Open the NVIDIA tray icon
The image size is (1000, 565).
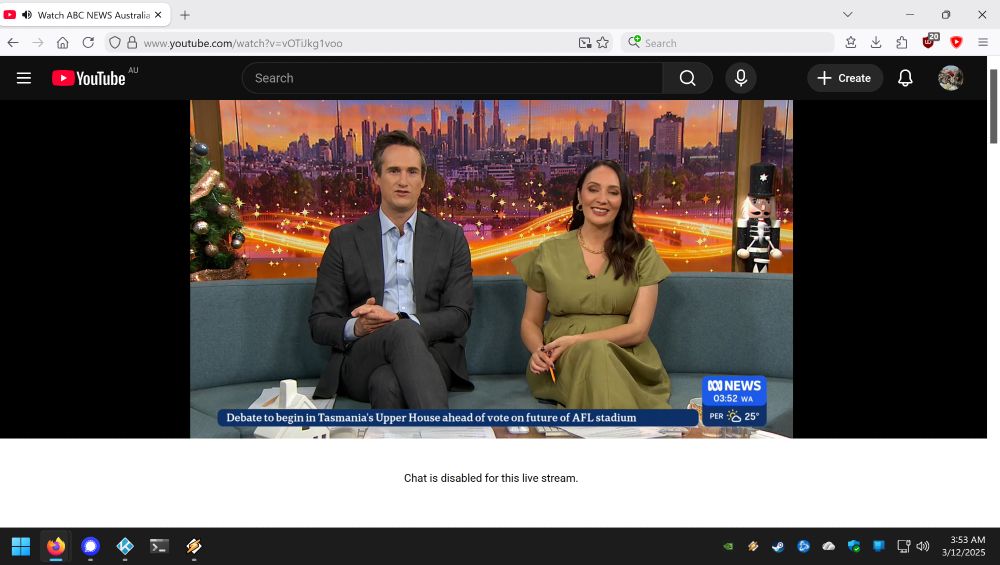tap(728, 547)
